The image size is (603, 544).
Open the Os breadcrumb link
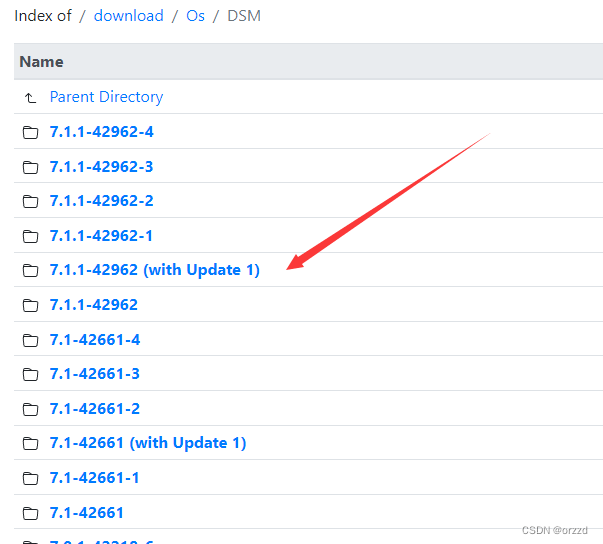pos(195,16)
